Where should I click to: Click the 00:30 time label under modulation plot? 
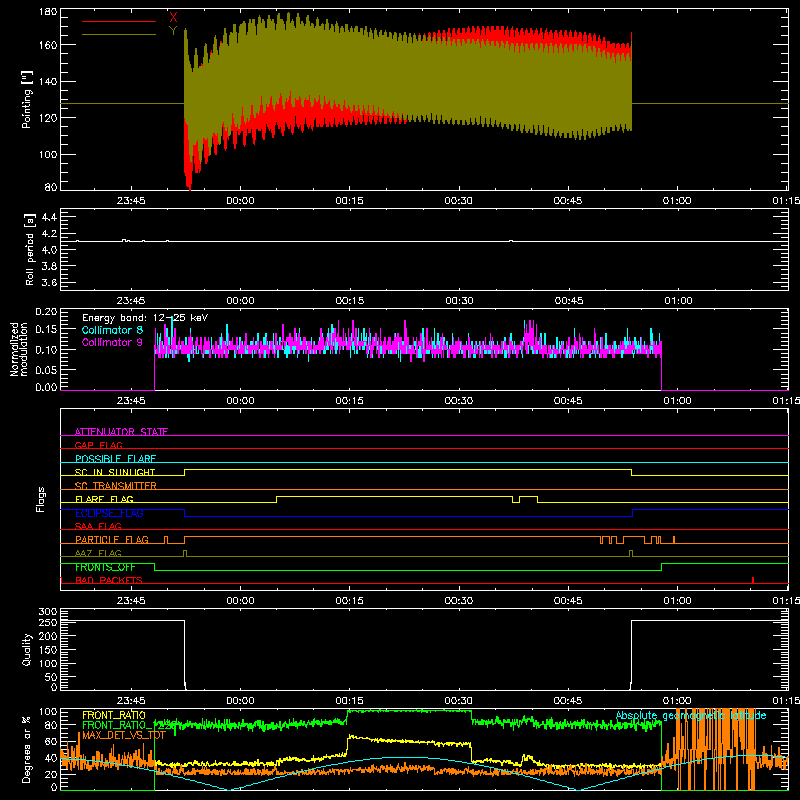[x=459, y=401]
